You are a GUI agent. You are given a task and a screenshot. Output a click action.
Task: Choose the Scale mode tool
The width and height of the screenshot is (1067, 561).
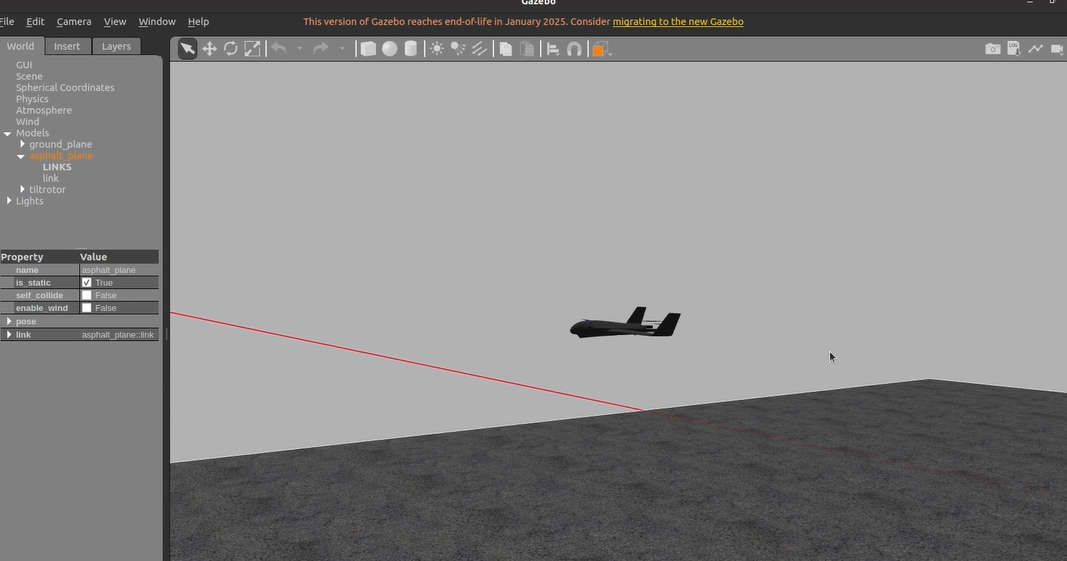[x=252, y=49]
